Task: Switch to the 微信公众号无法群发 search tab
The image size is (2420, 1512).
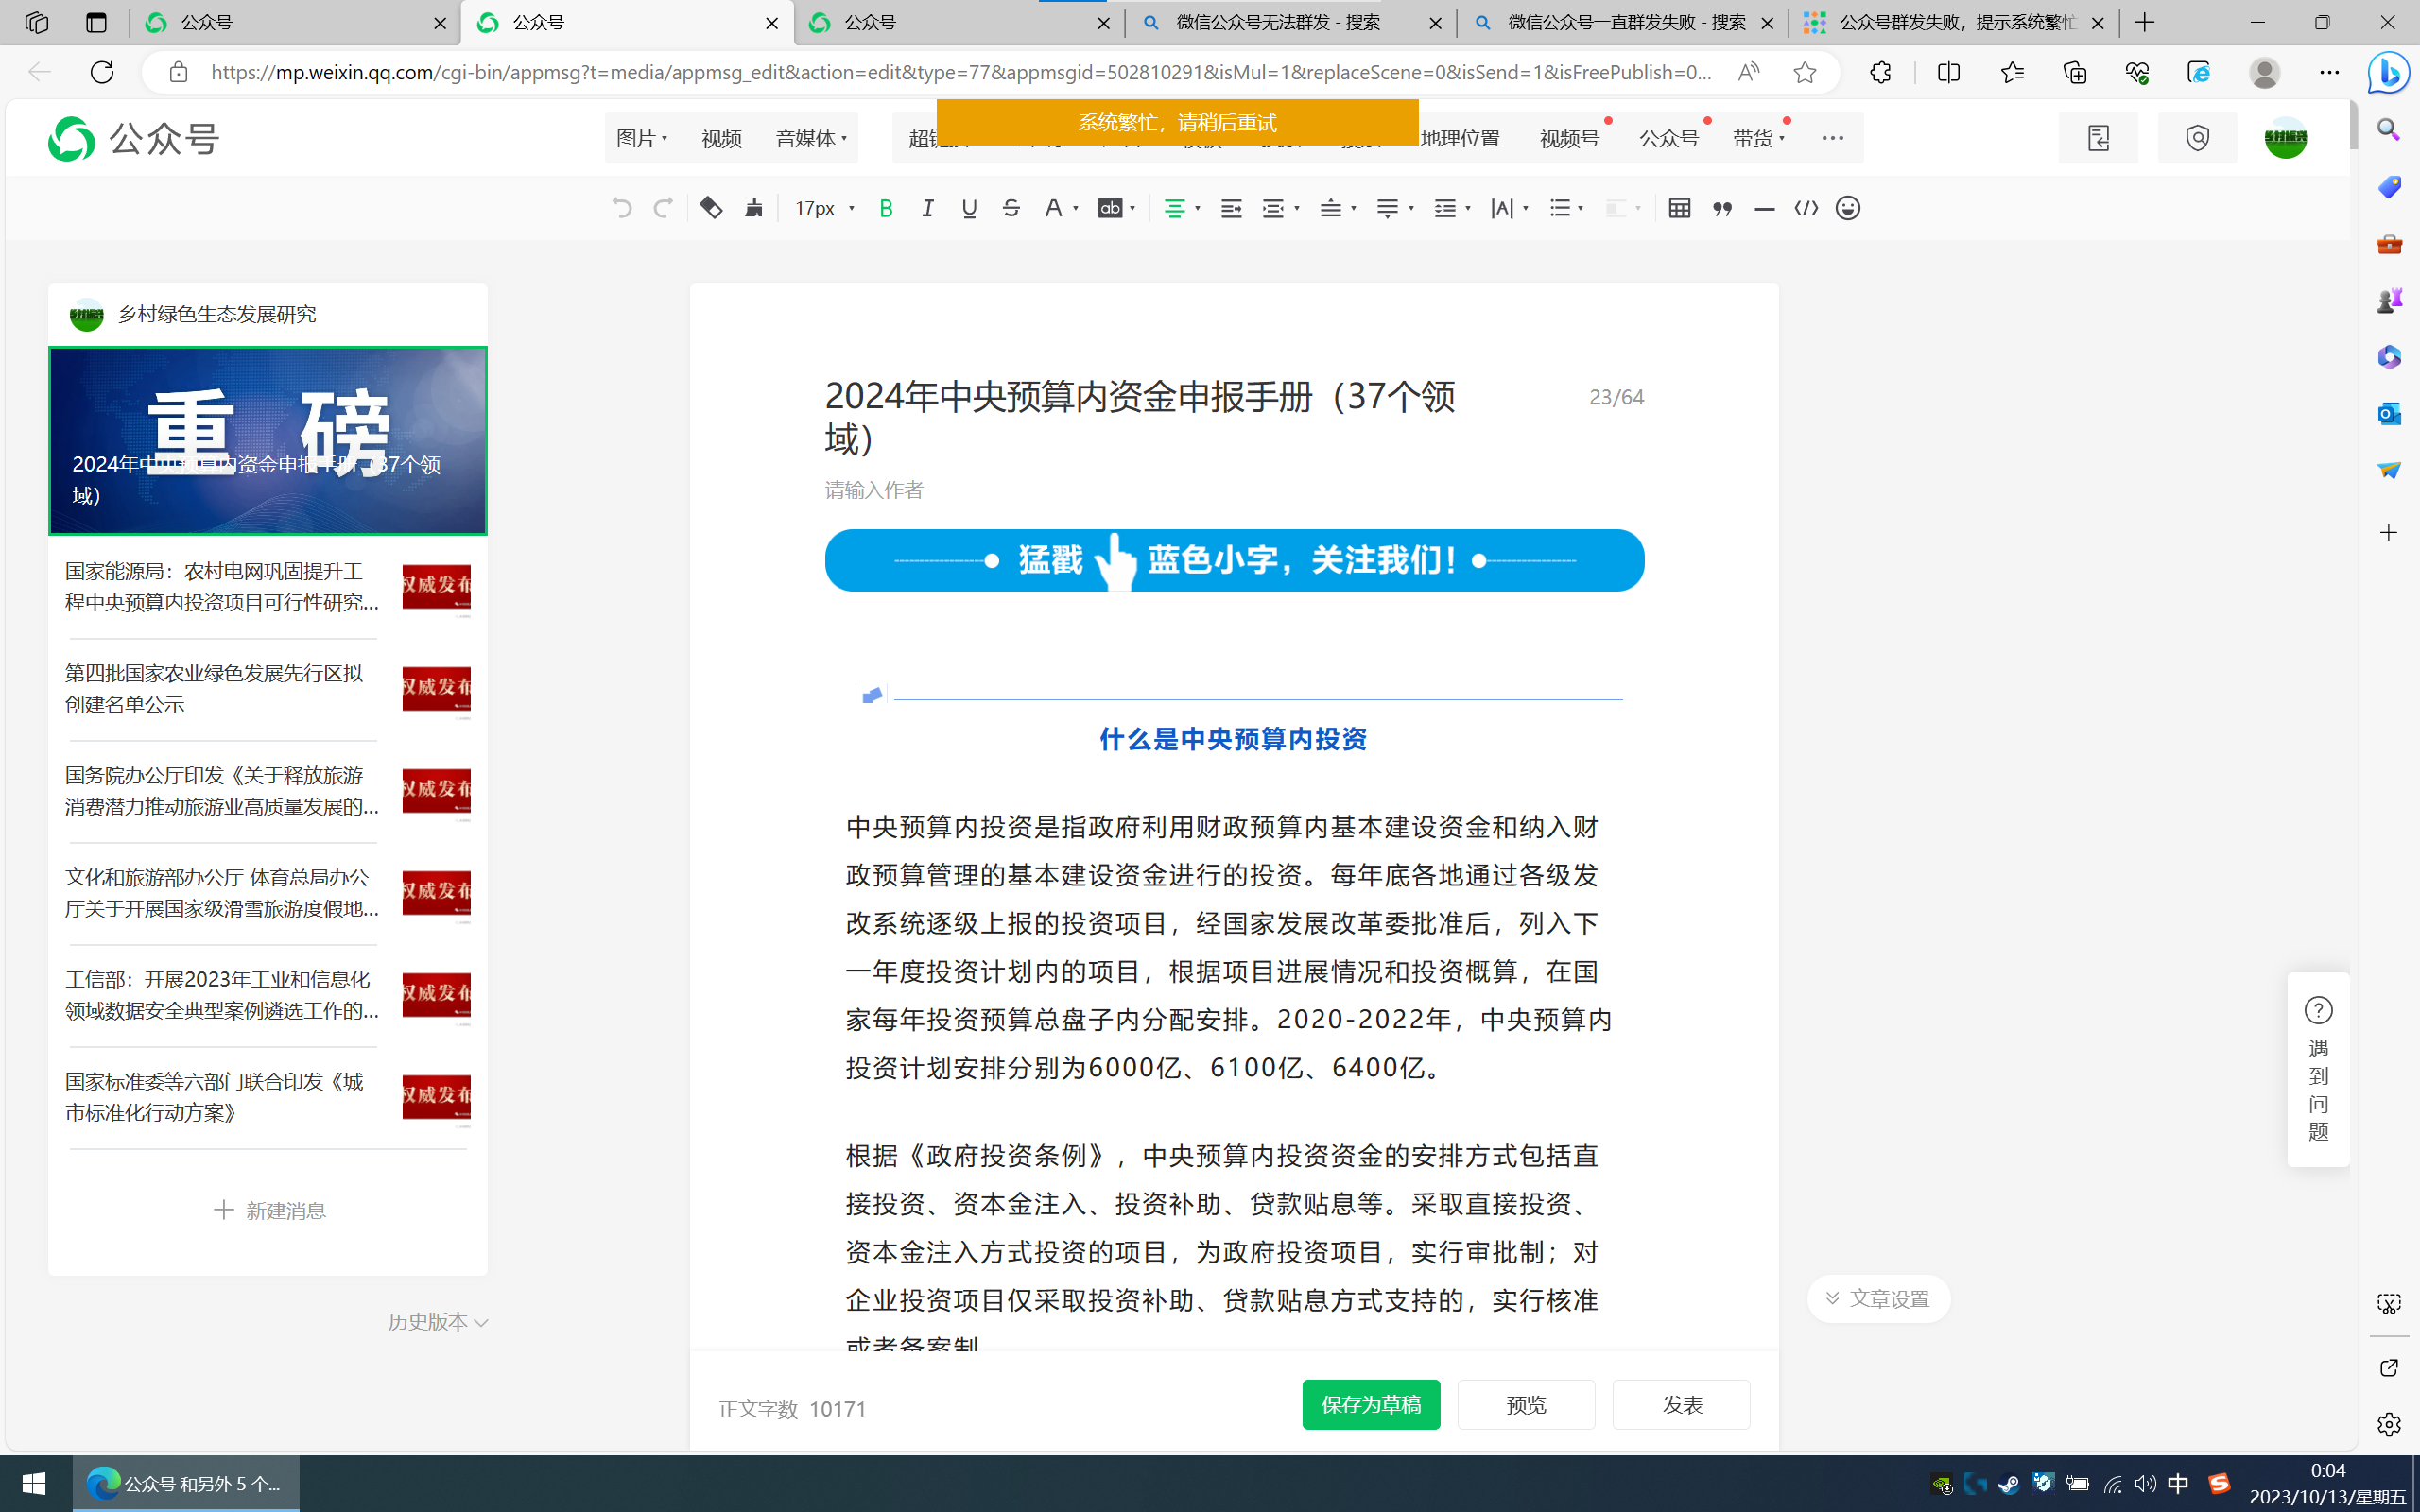Action: click(1278, 22)
